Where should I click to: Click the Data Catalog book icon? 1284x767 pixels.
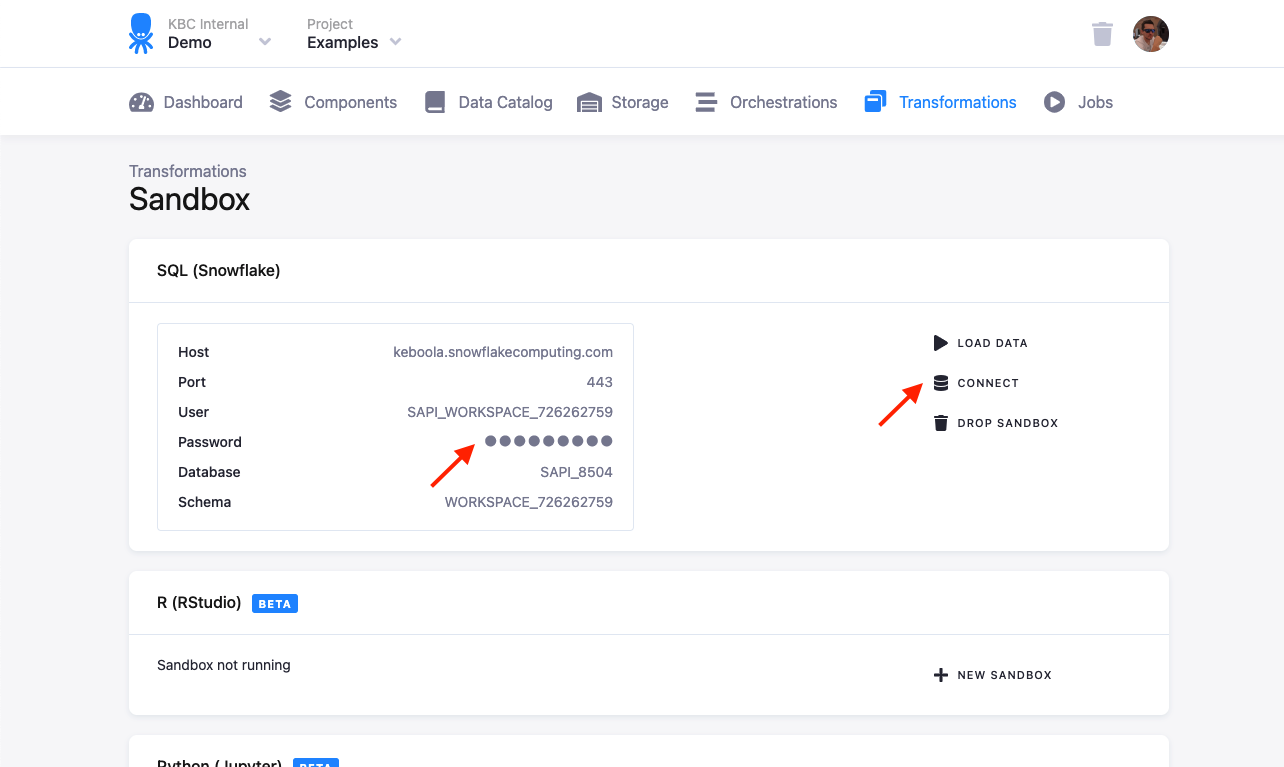[x=435, y=102]
